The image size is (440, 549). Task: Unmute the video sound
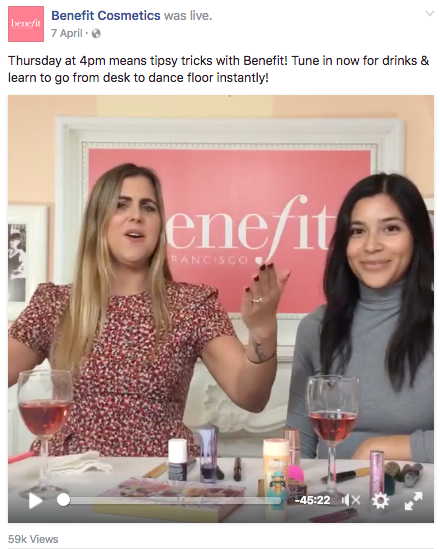(351, 500)
